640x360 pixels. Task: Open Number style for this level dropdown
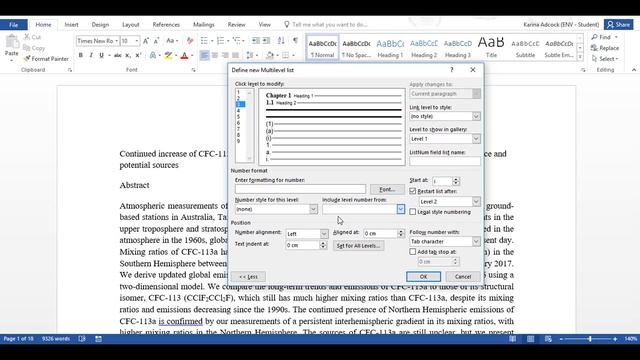pyautogui.click(x=313, y=209)
